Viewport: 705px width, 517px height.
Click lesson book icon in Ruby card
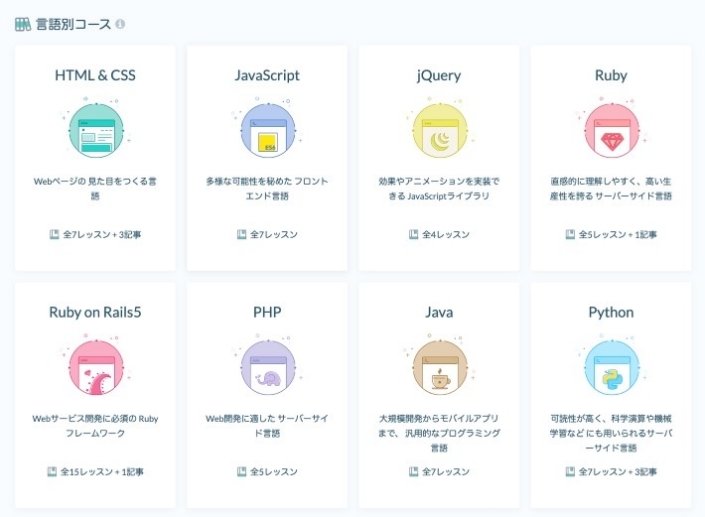(x=570, y=234)
